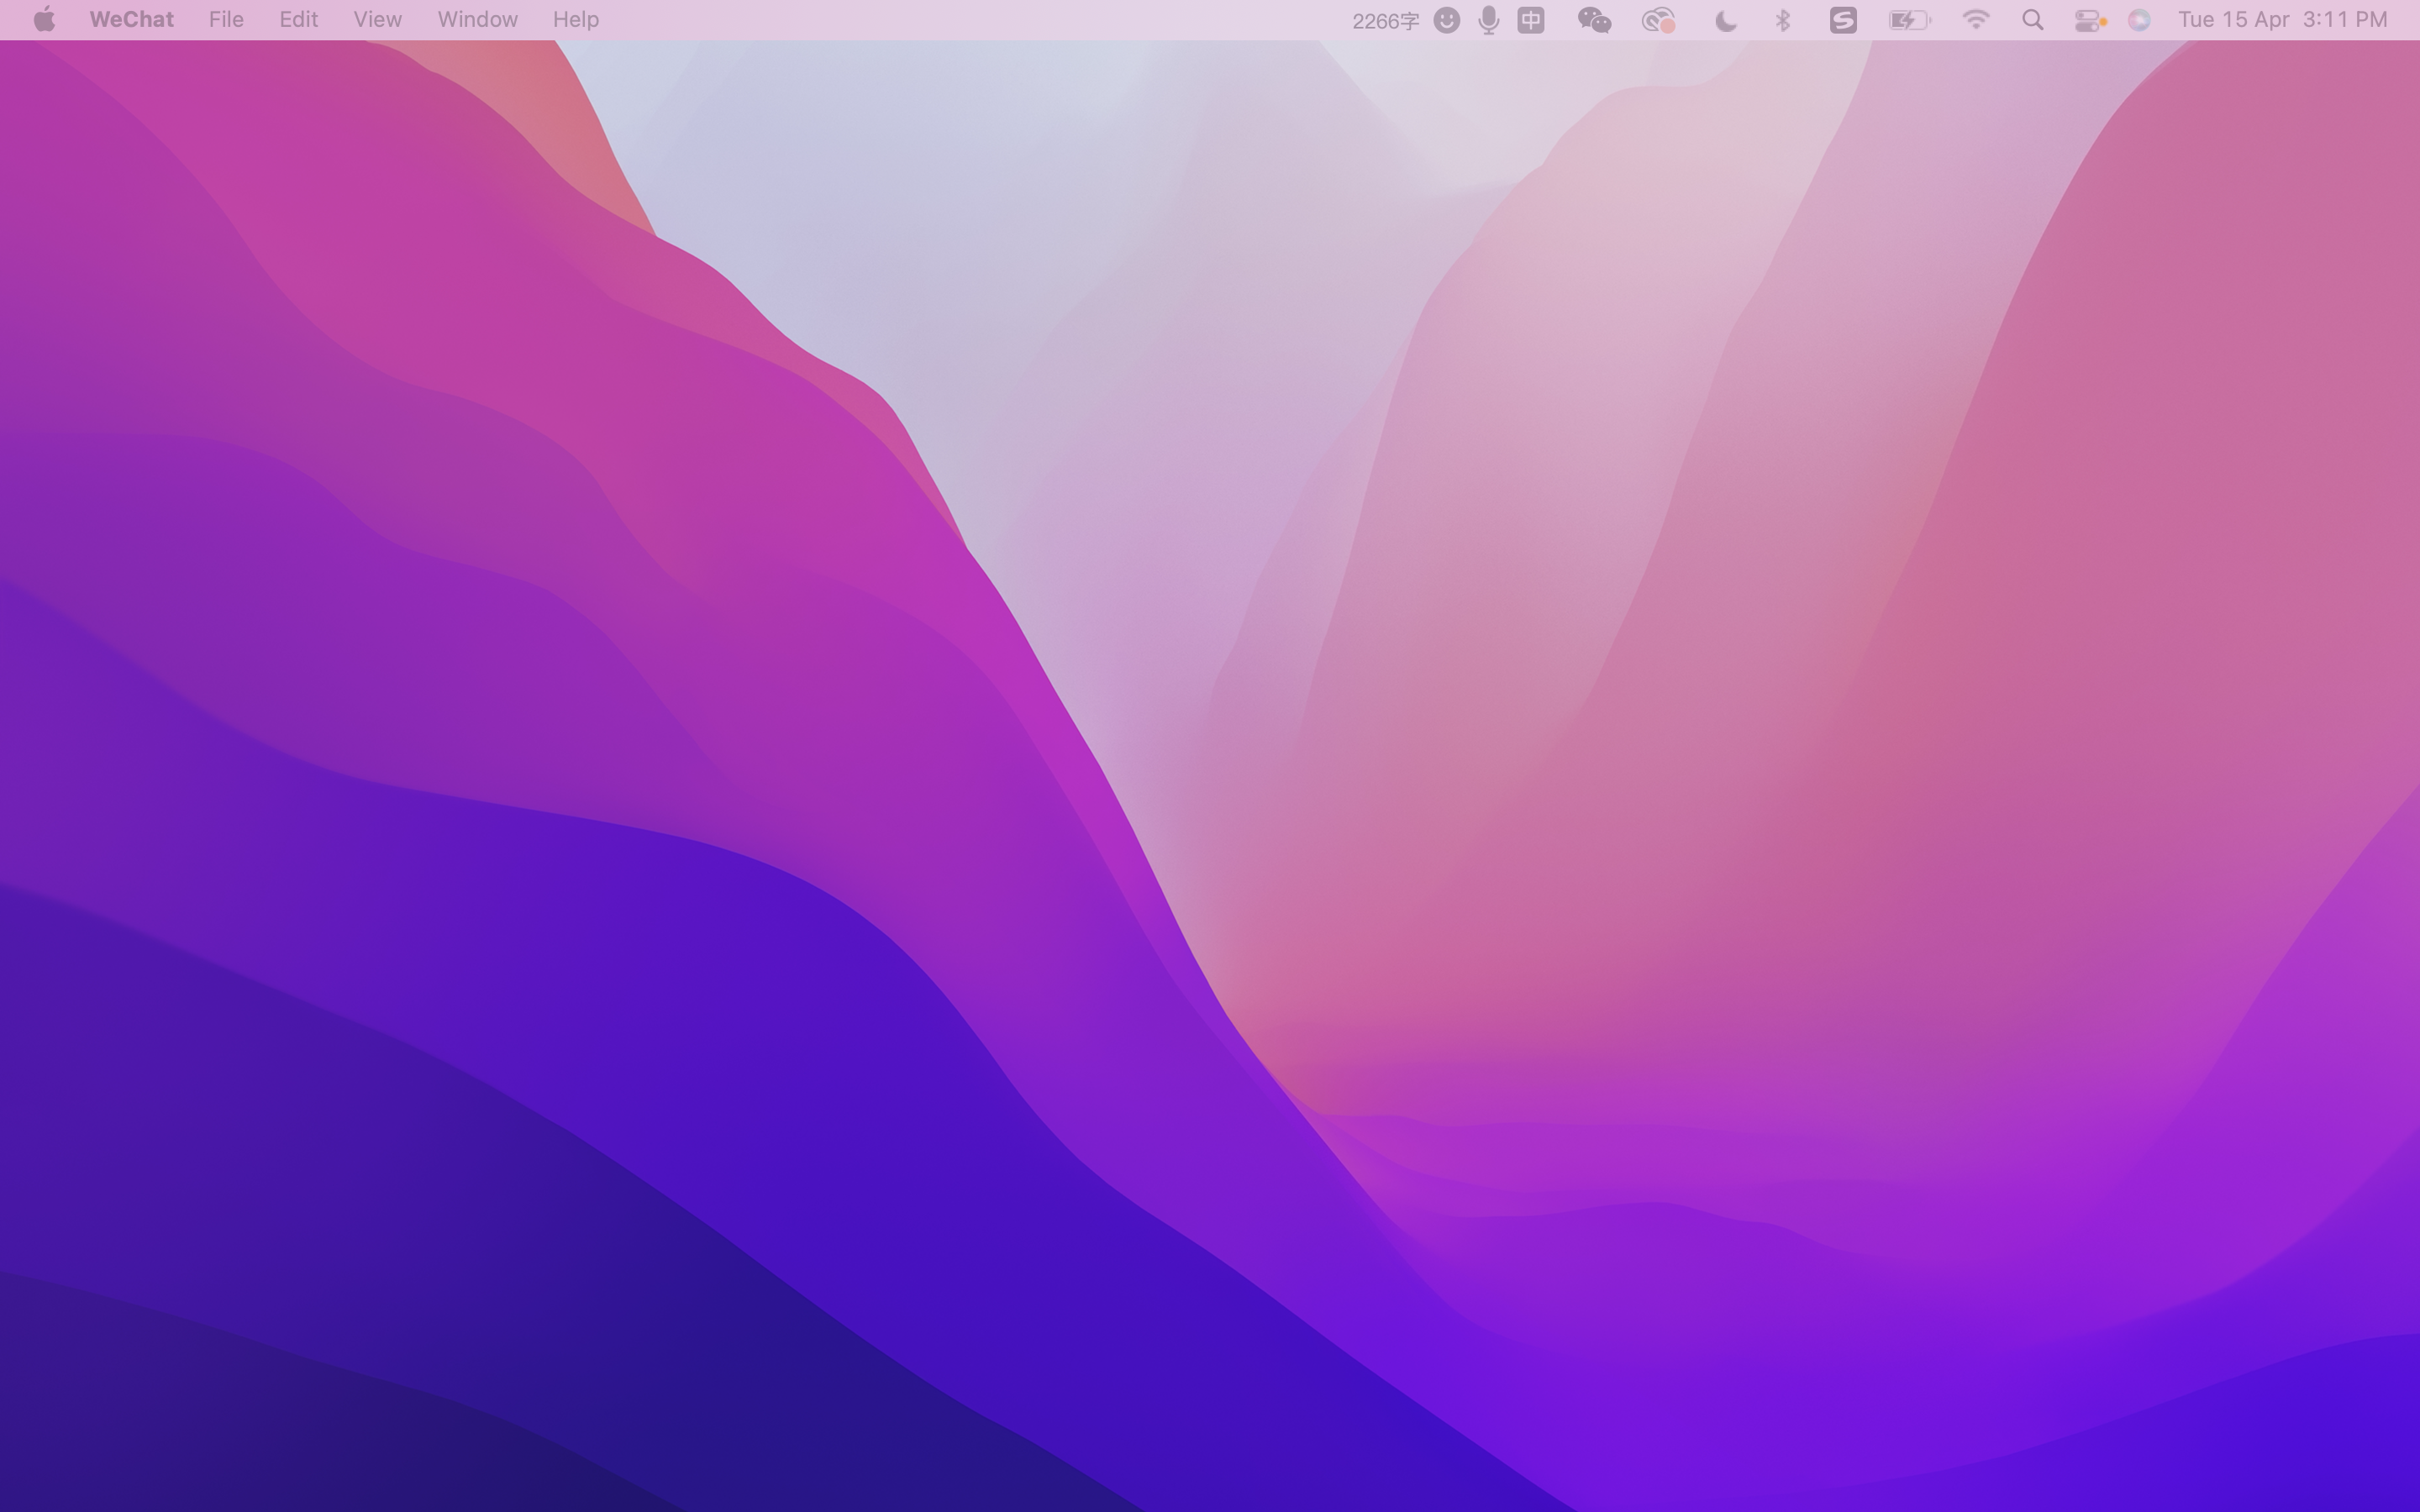Open the Window menu

(477, 20)
